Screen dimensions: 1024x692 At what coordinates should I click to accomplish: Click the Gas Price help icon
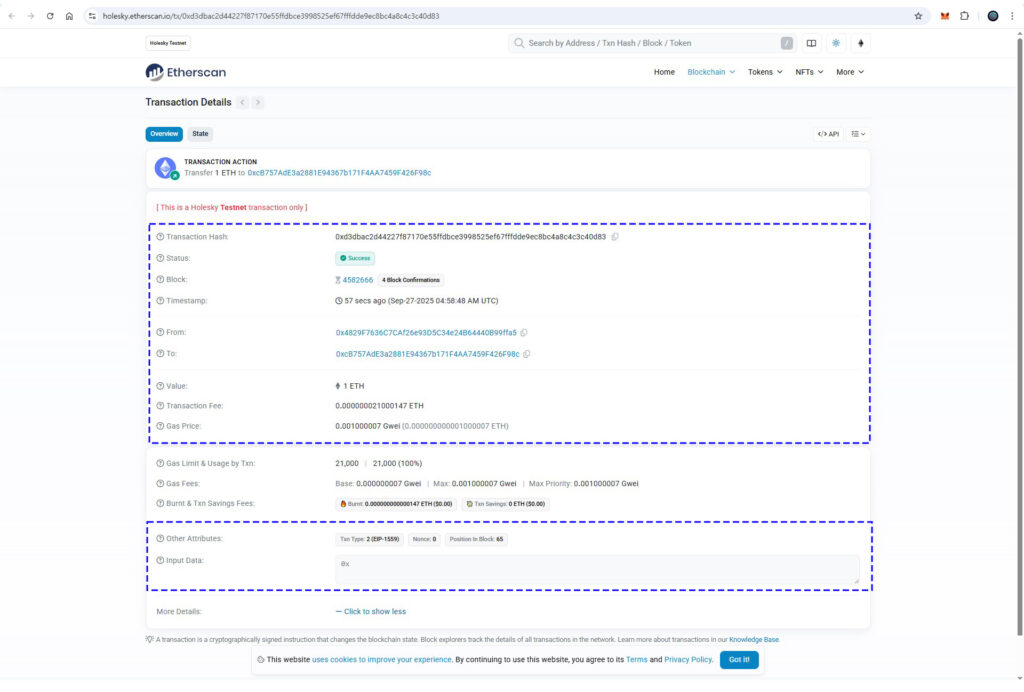point(160,426)
